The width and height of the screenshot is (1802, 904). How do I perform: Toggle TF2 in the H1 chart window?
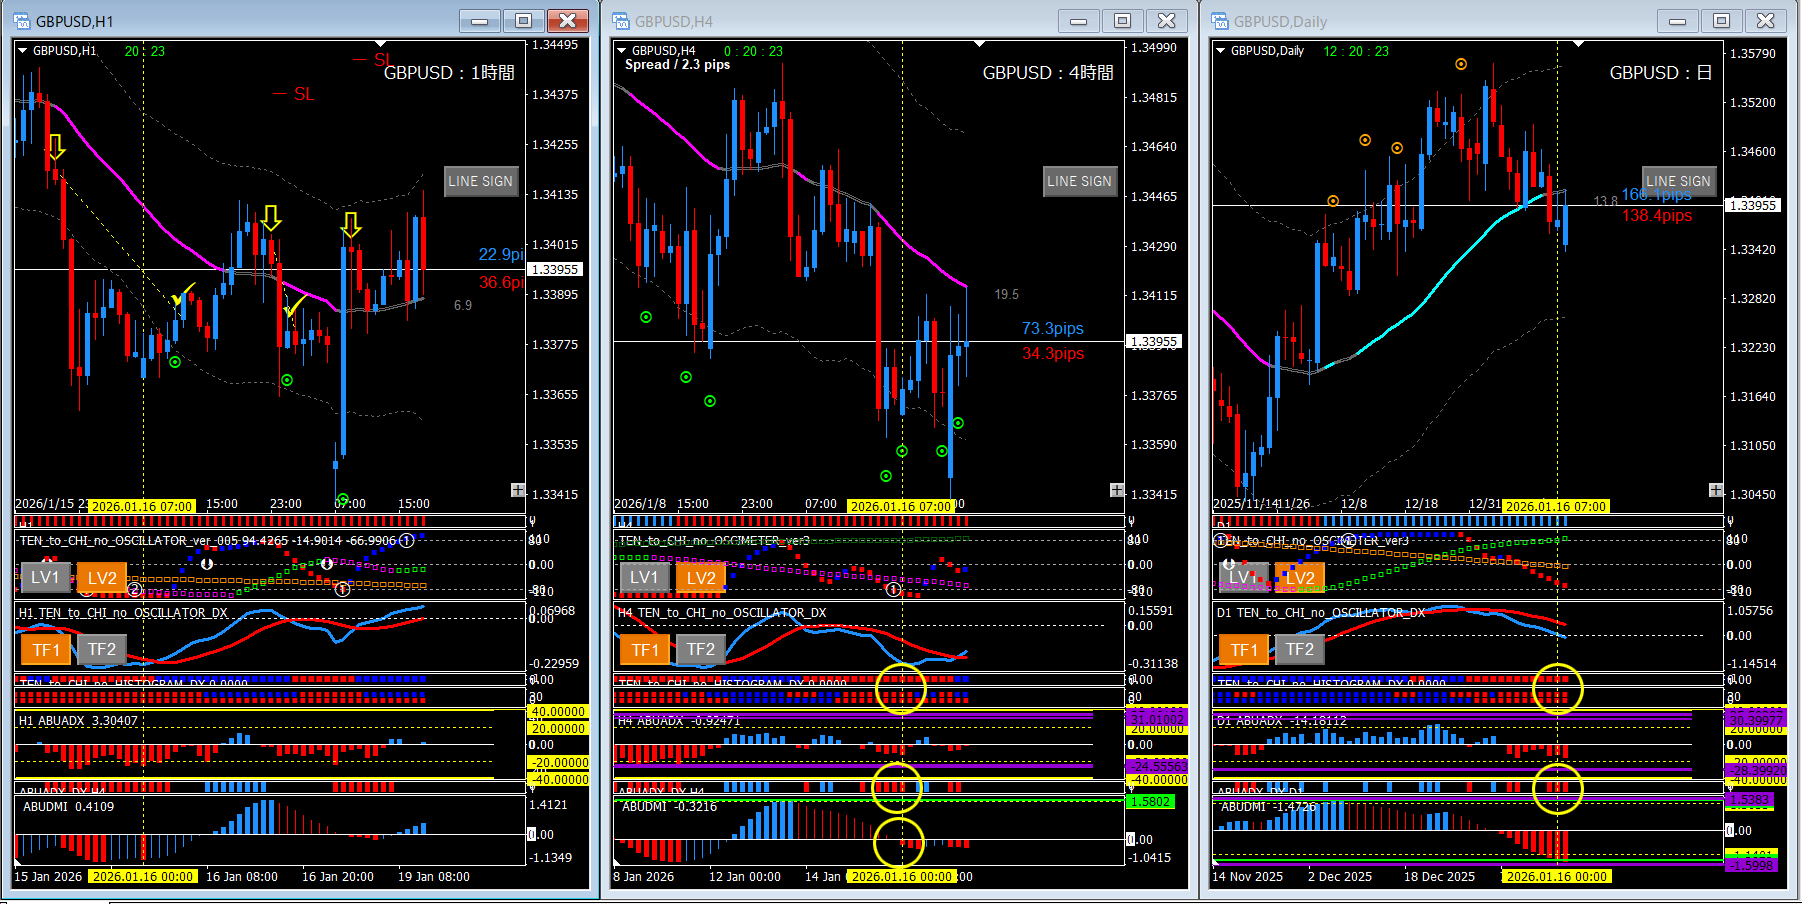(102, 650)
